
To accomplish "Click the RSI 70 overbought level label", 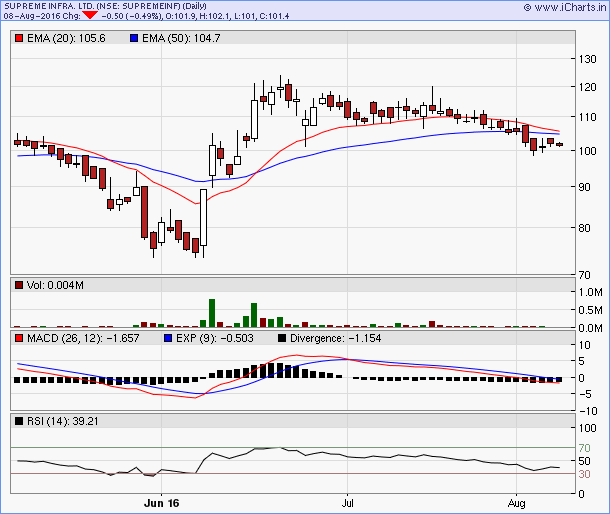I will tap(584, 448).
